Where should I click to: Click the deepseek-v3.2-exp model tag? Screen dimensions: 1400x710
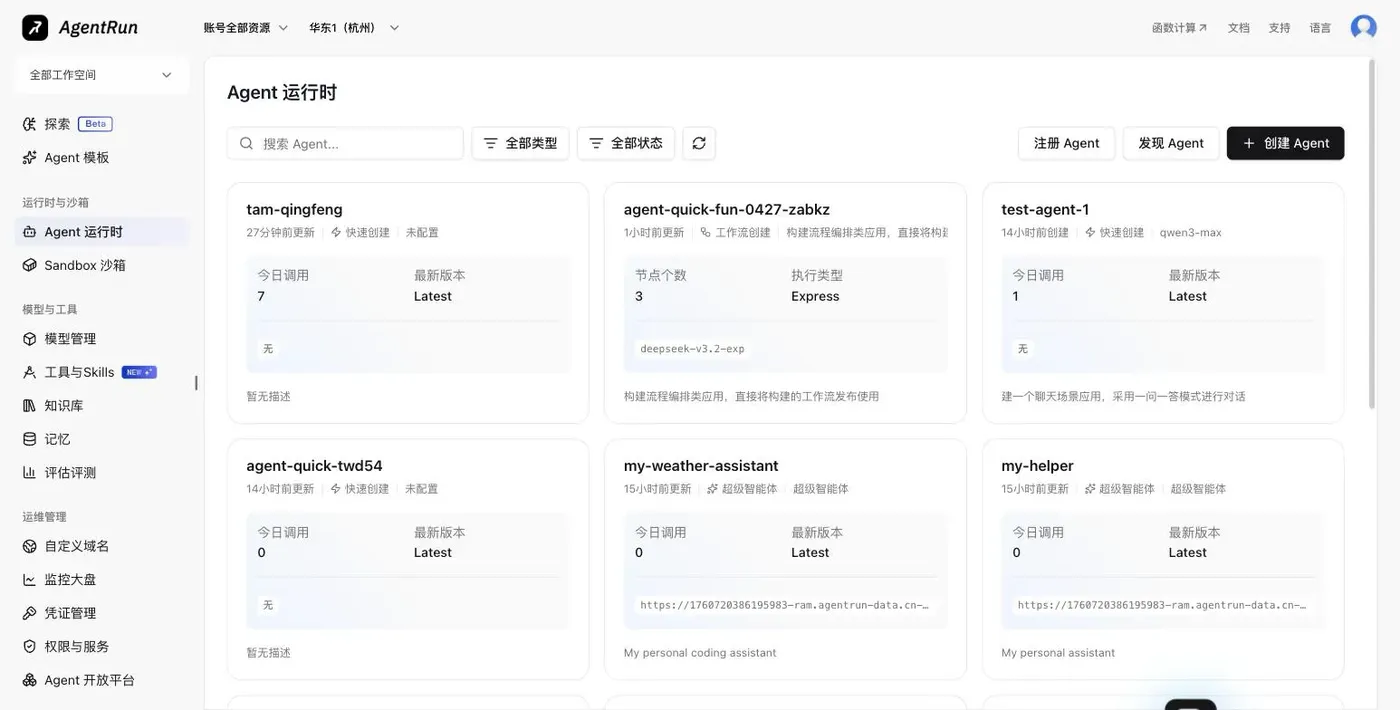click(x=692, y=349)
